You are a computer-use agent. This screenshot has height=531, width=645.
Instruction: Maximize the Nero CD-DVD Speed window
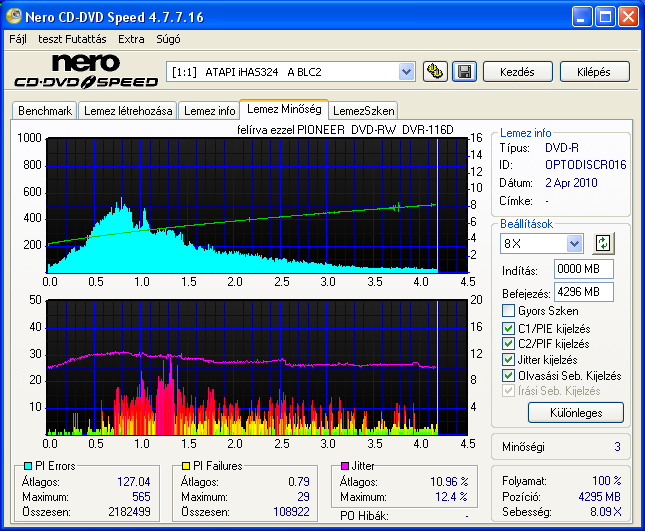[x=605, y=17]
